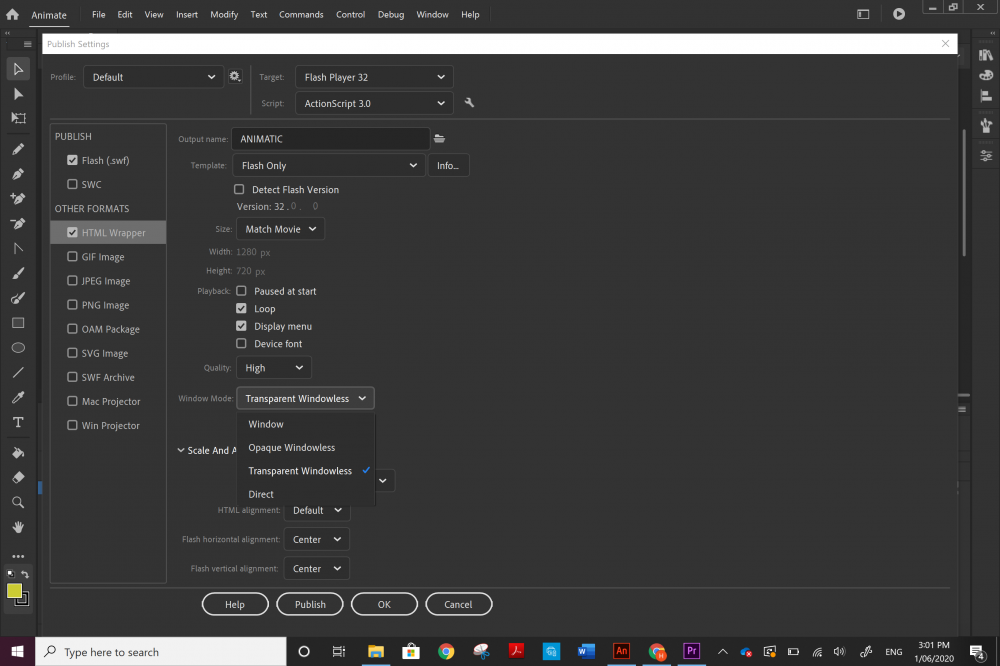This screenshot has width=1000, height=666.
Task: Open the Library panel icon
Action: (986, 56)
